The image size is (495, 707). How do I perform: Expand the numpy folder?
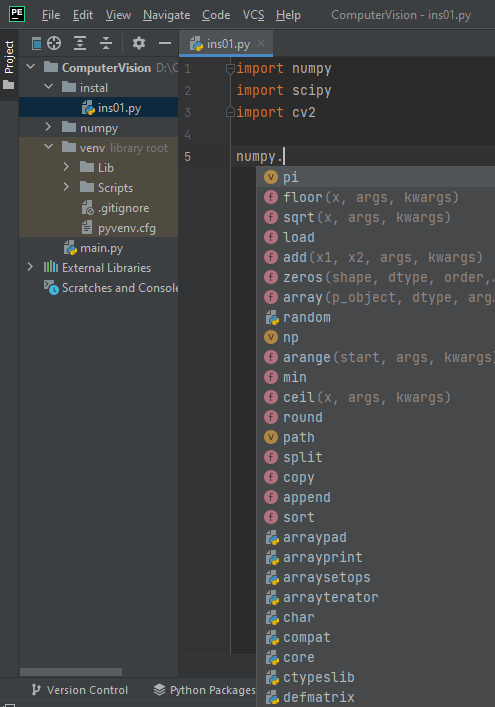(48, 127)
